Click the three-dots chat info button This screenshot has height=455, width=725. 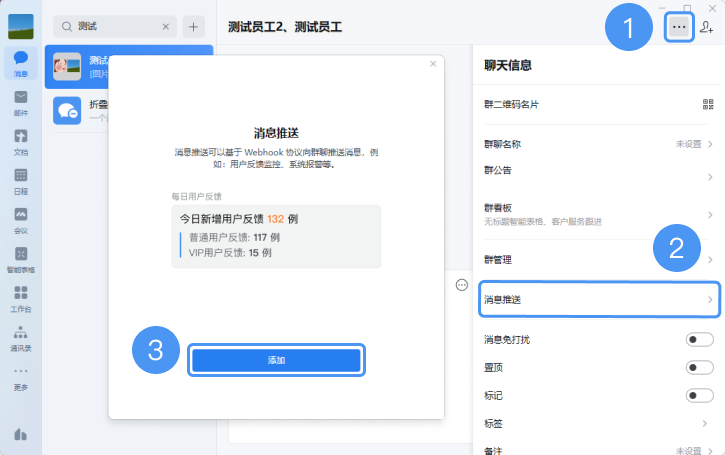[679, 28]
